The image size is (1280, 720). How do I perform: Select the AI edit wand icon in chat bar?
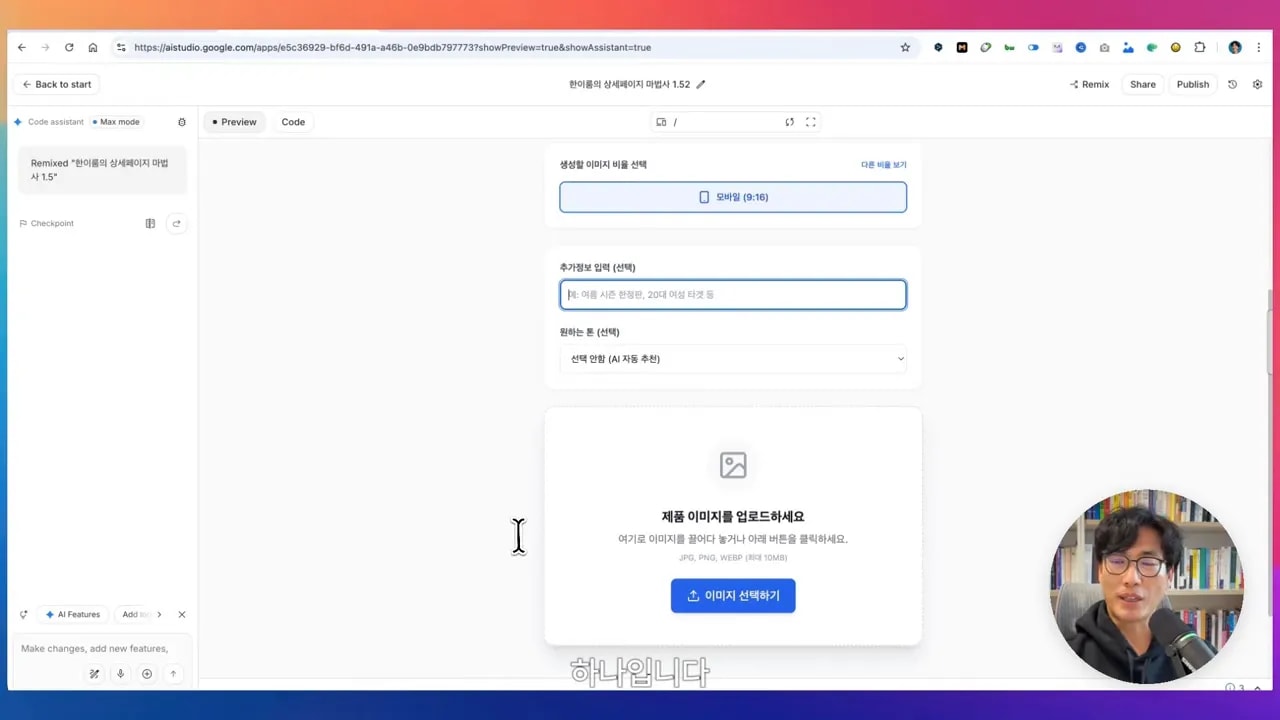click(x=94, y=673)
